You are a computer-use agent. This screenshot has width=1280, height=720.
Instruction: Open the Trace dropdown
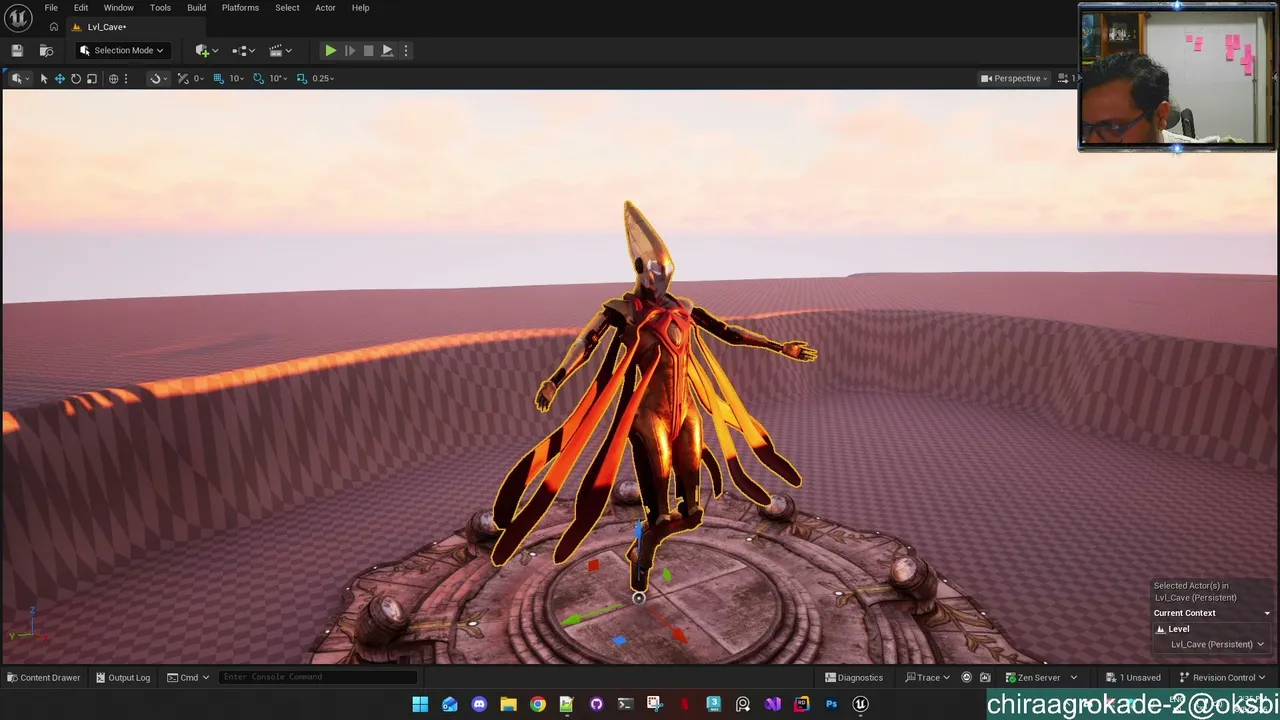tap(927, 677)
